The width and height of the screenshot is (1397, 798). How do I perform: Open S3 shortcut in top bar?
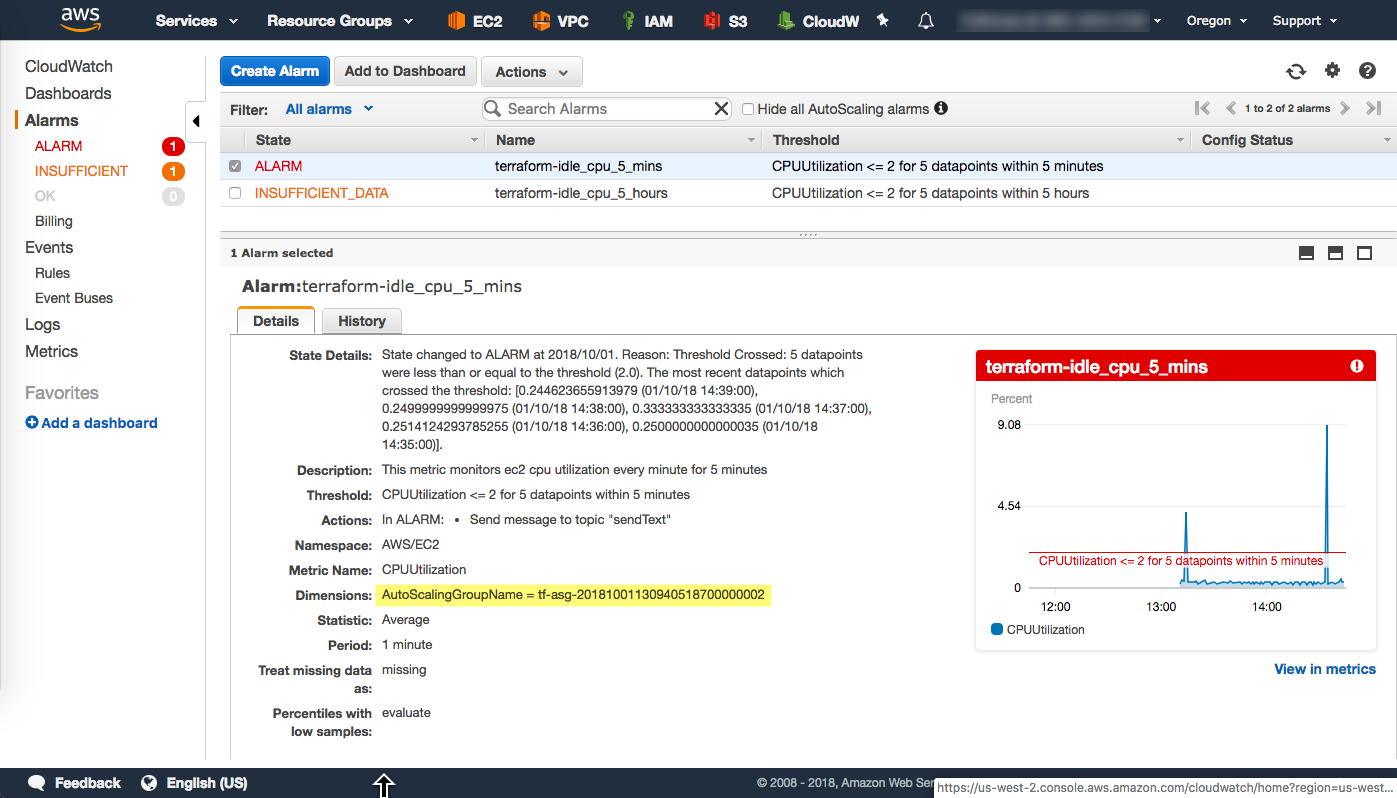[x=725, y=20]
